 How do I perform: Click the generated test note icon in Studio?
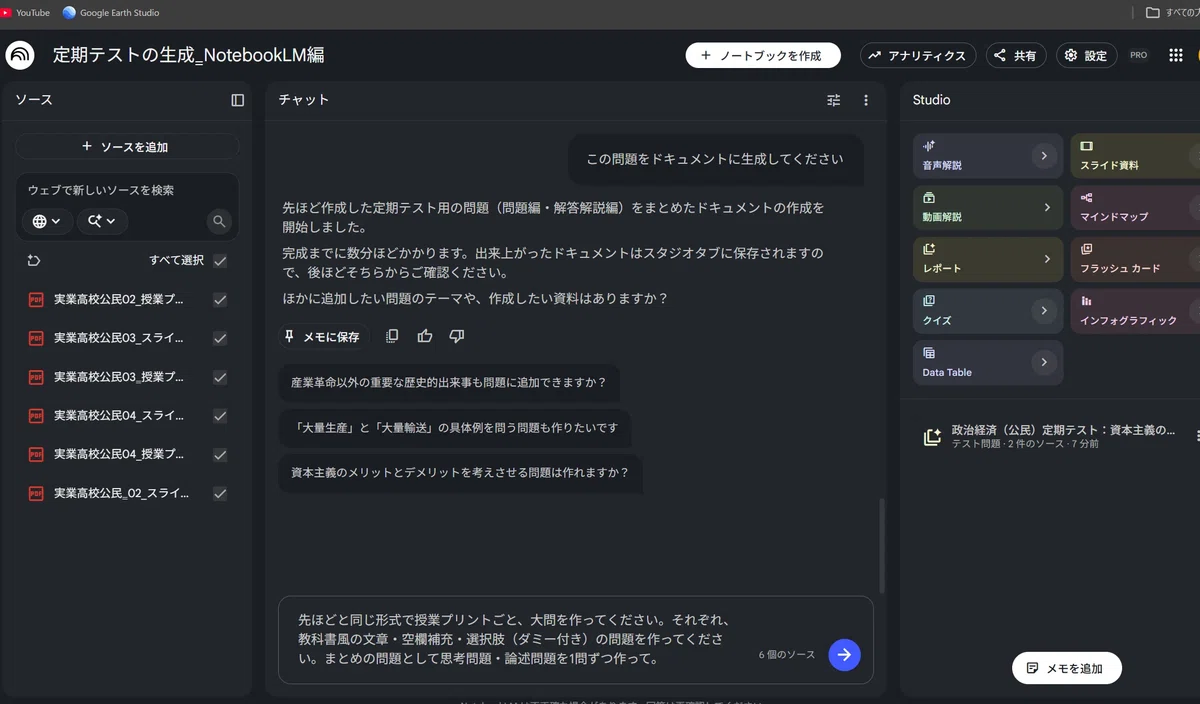(932, 436)
